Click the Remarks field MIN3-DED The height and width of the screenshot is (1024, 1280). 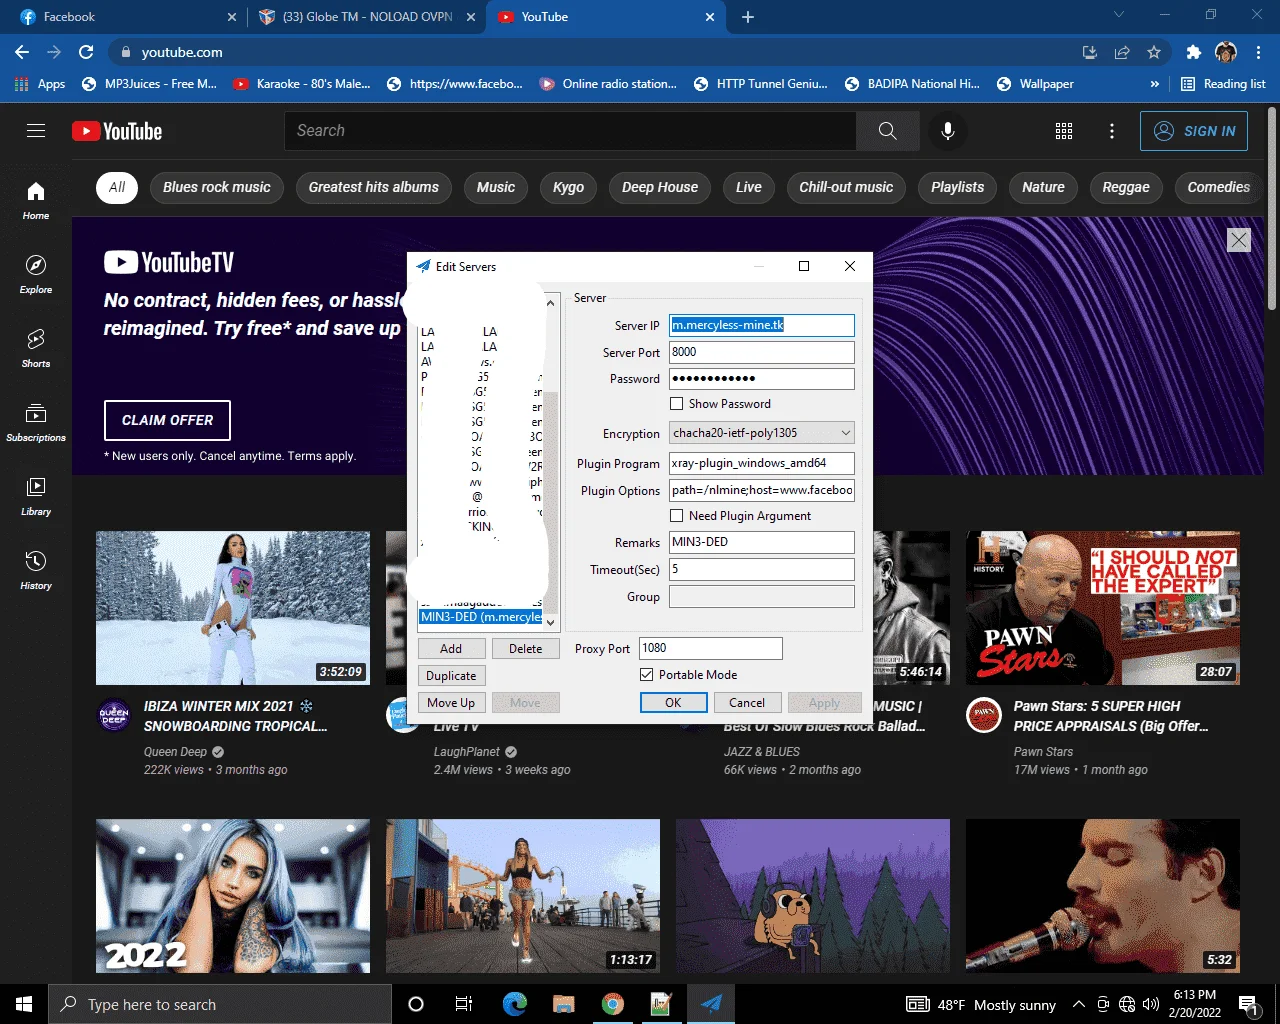click(762, 542)
